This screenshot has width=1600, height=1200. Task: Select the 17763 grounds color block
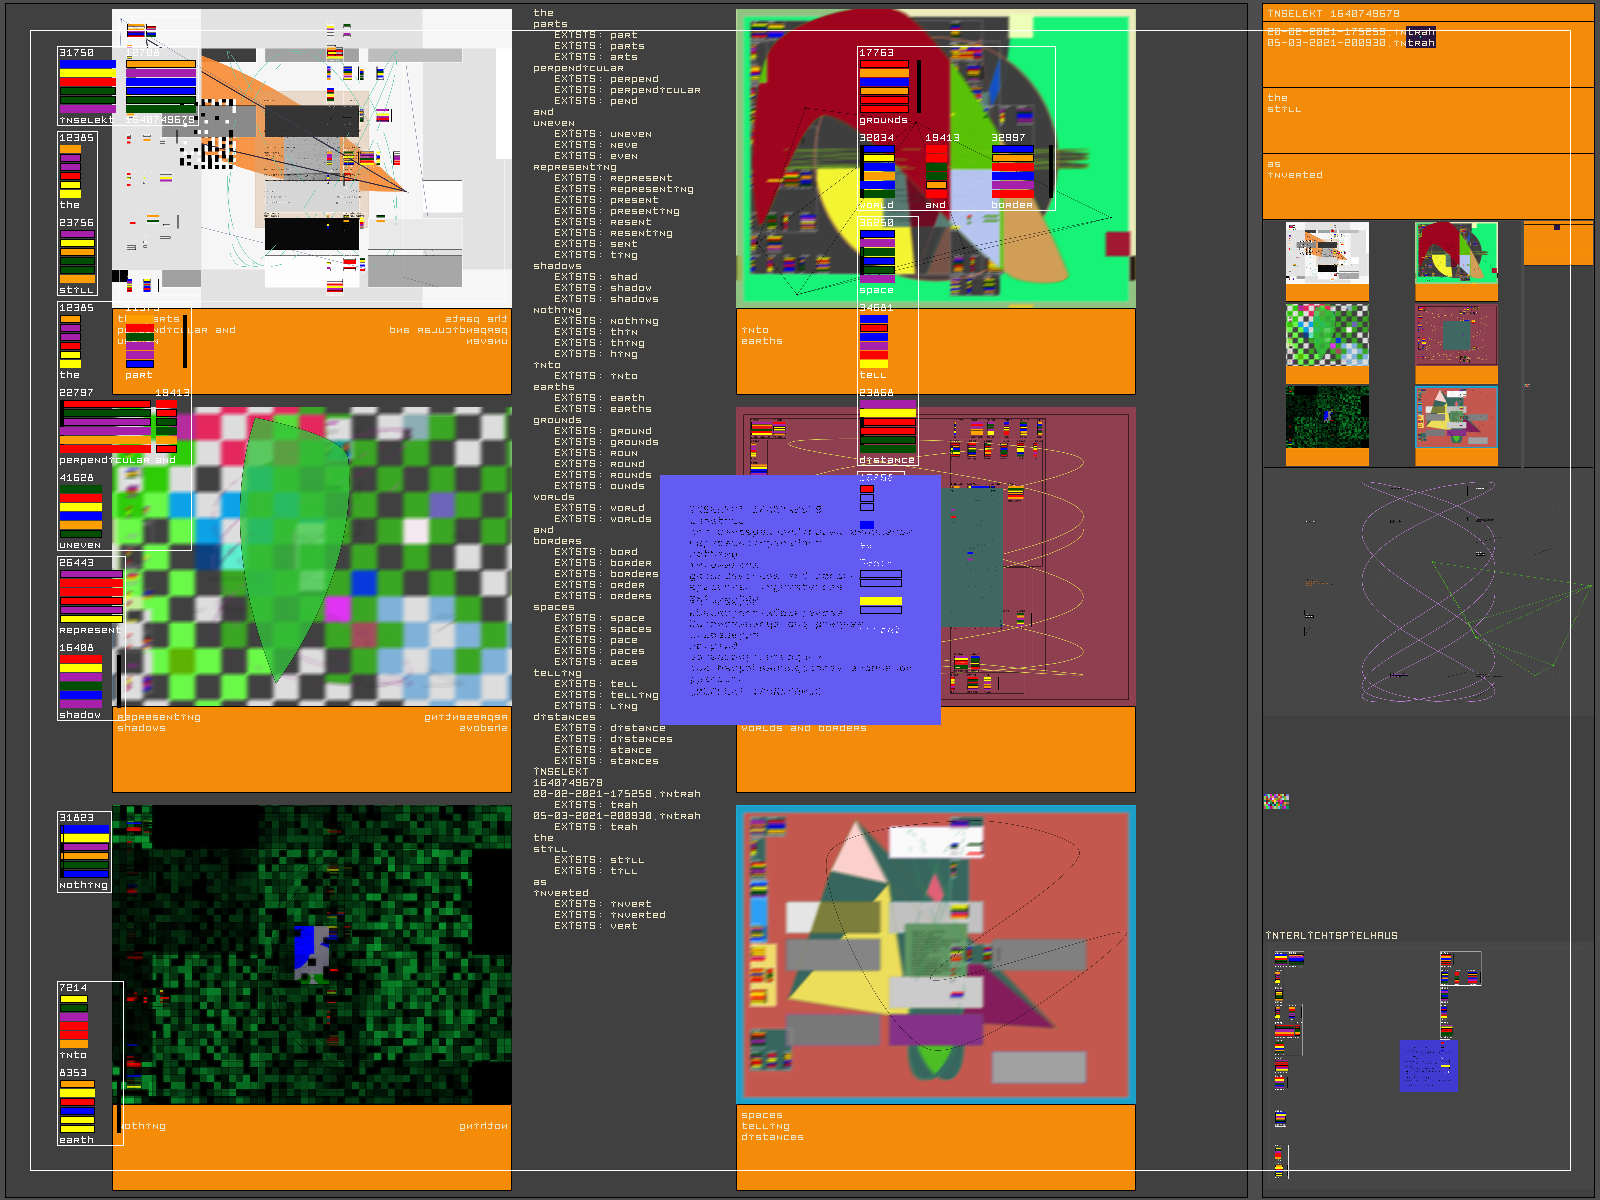pos(884,86)
